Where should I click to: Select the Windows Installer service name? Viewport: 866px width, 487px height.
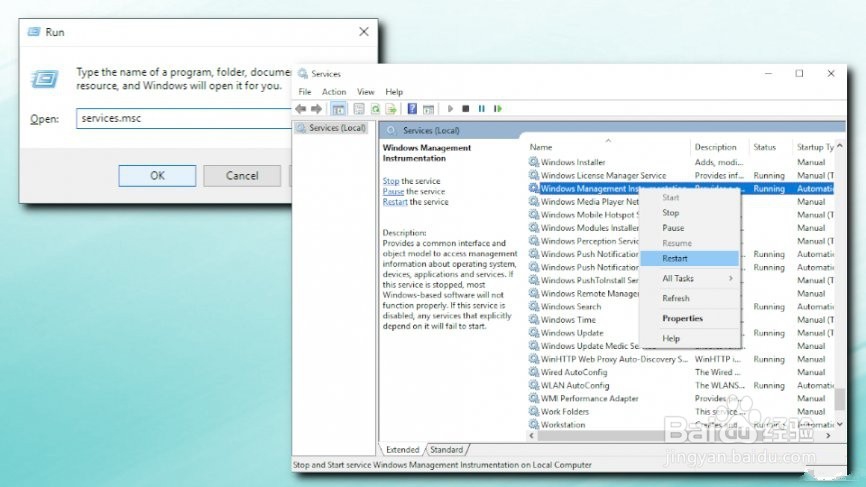573,162
